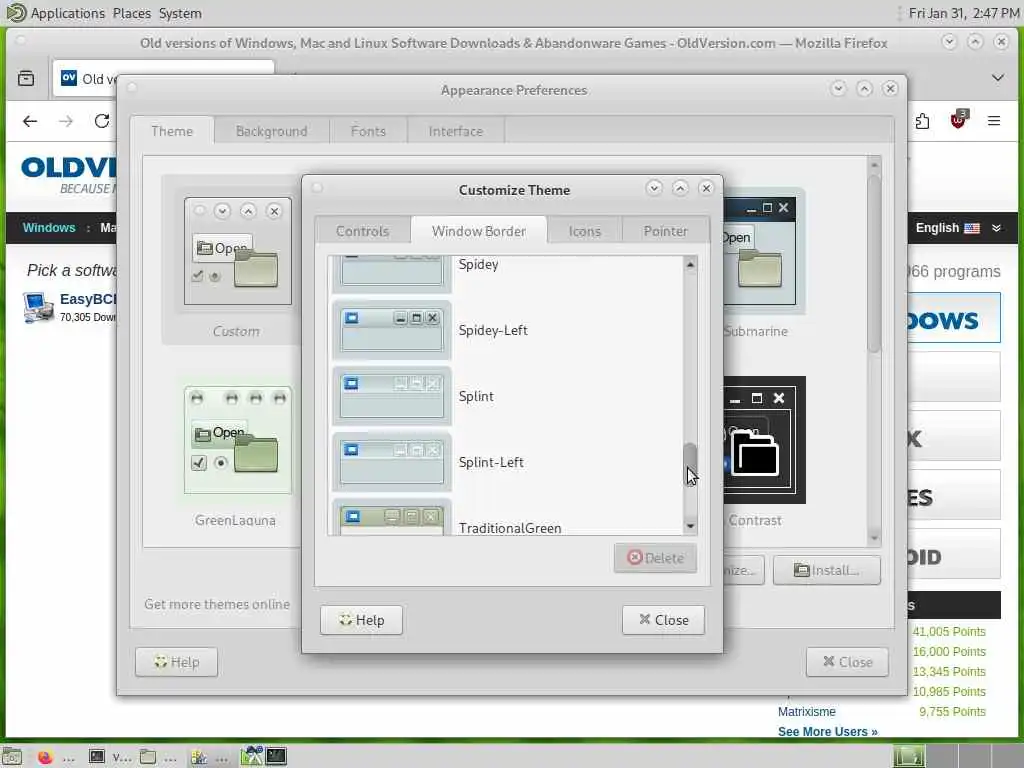Click Help in Appearance Preferences window
Screen dimensions: 1024x768
tap(176, 662)
